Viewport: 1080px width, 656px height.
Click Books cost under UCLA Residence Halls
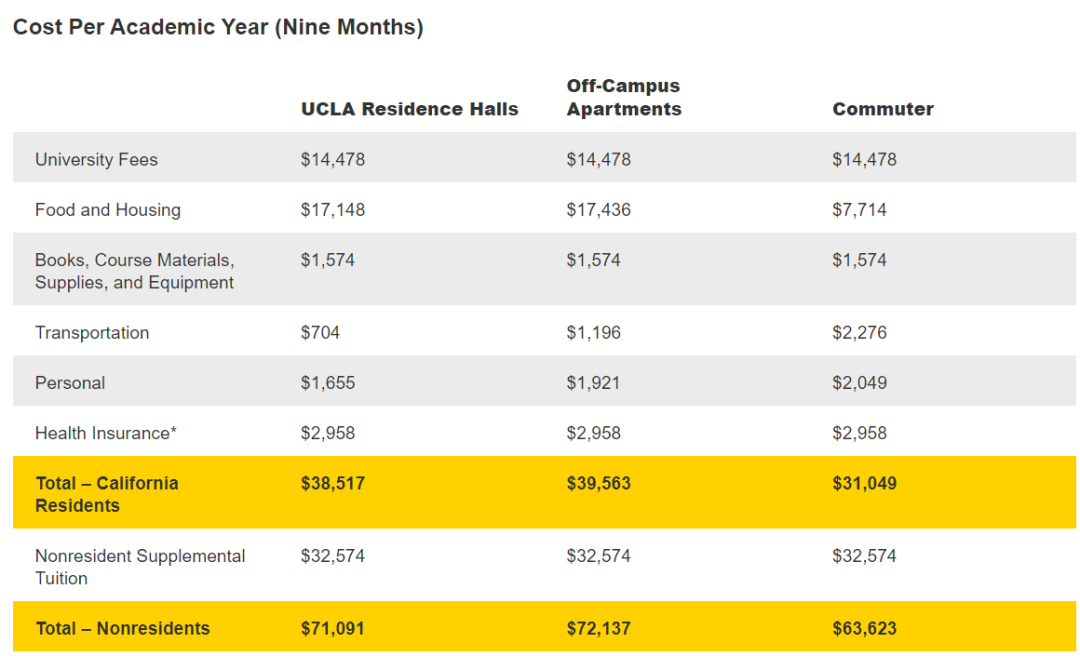pyautogui.click(x=328, y=260)
